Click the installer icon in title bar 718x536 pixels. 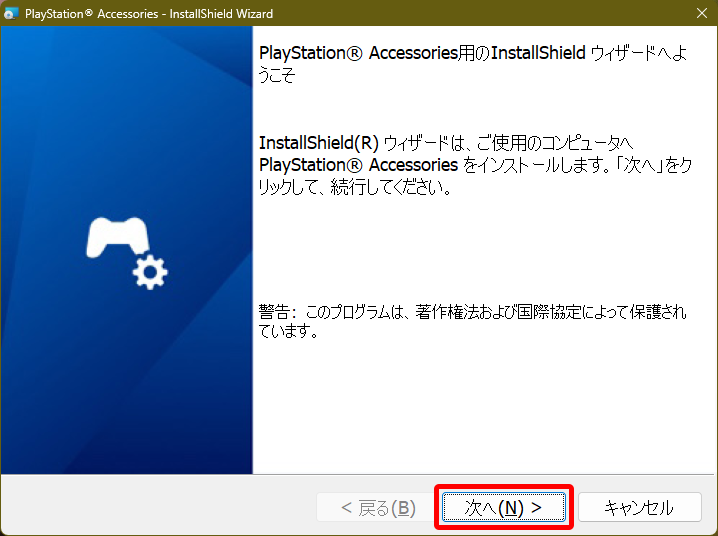click(x=11, y=13)
